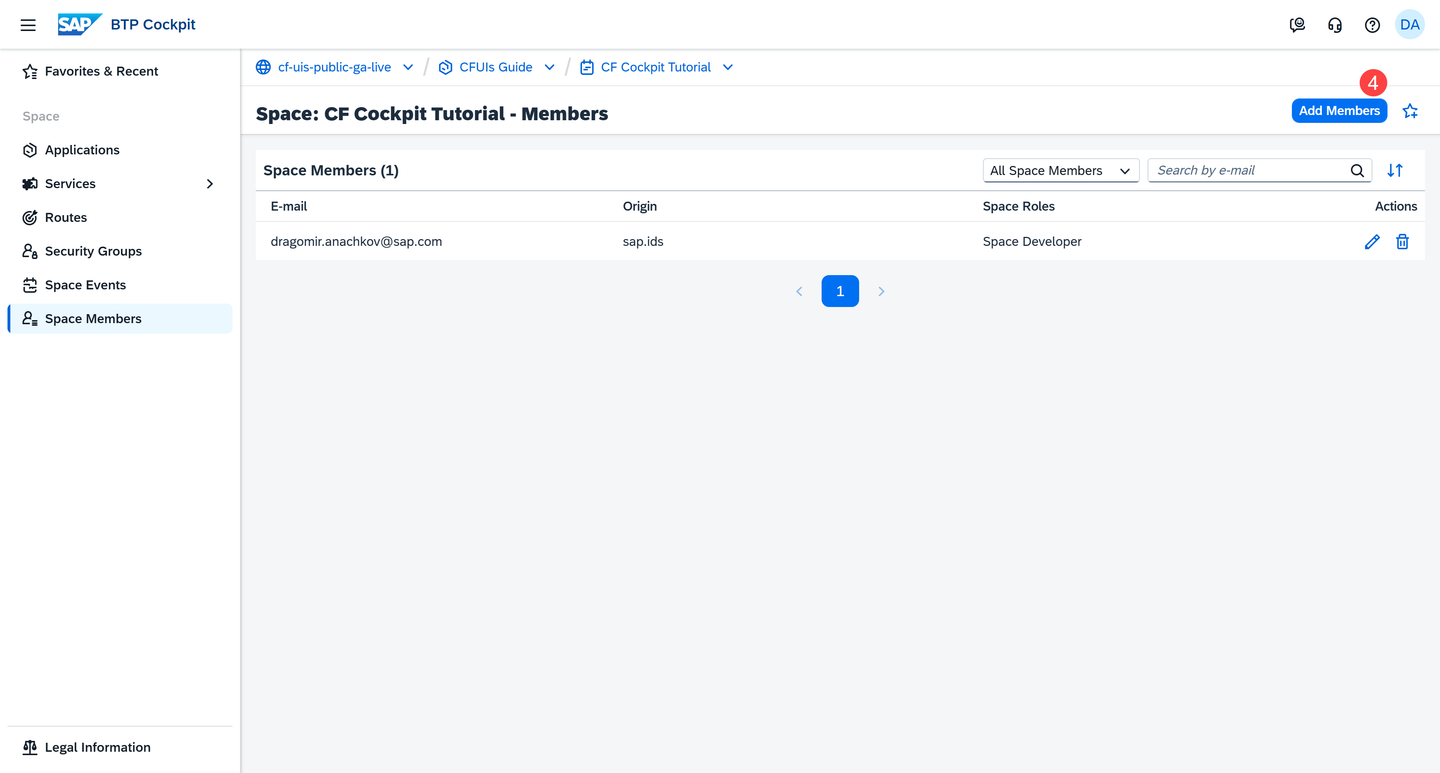
Task: Click the search magnifier icon
Action: [x=1357, y=171]
